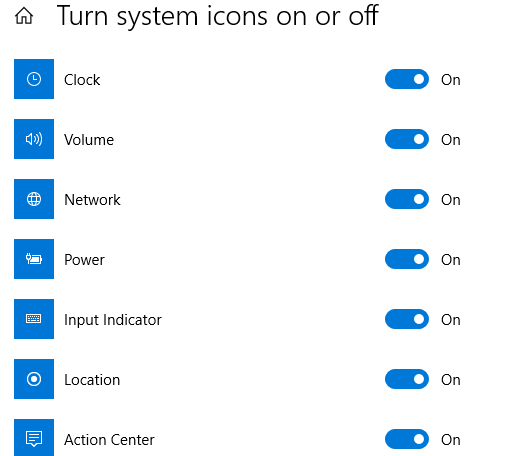Select the Clock text label
This screenshot has height=456, width=505.
tap(82, 80)
